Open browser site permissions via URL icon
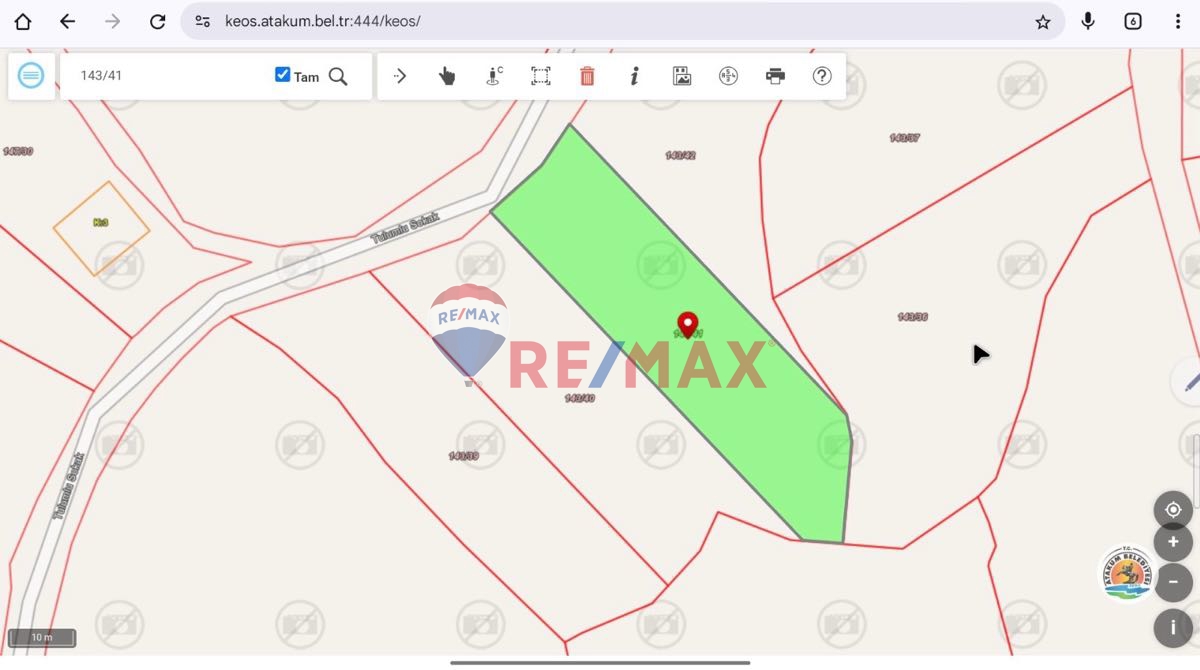 pos(203,20)
